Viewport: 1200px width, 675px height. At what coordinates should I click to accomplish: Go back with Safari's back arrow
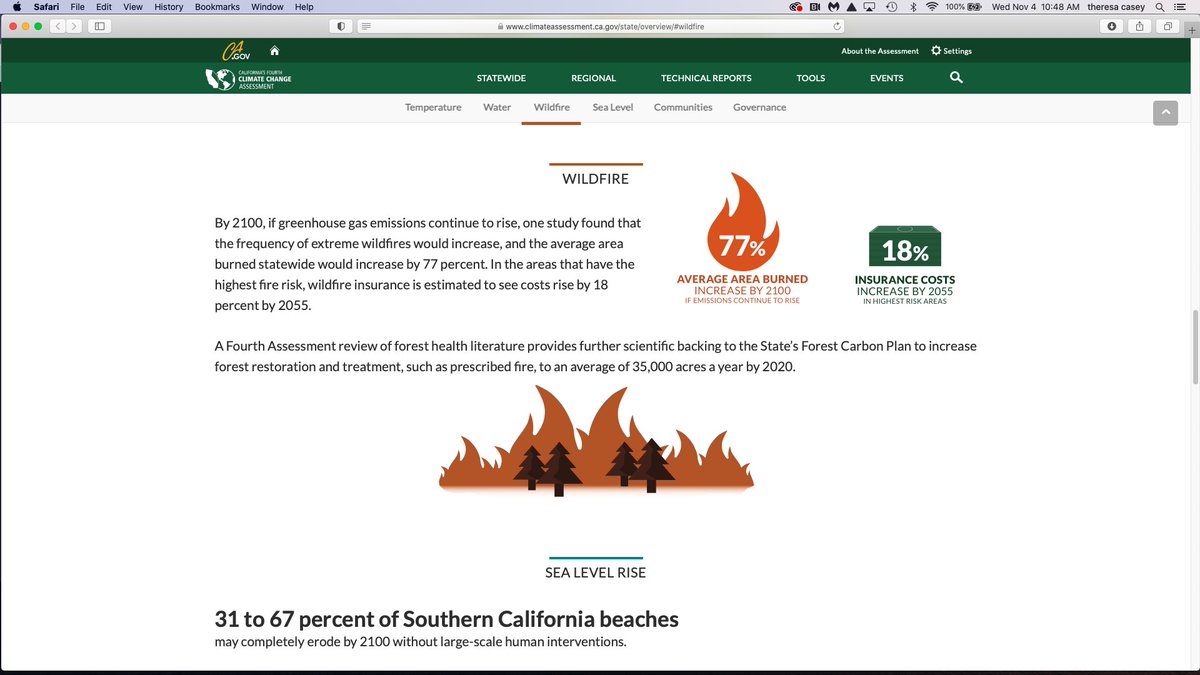(x=58, y=26)
